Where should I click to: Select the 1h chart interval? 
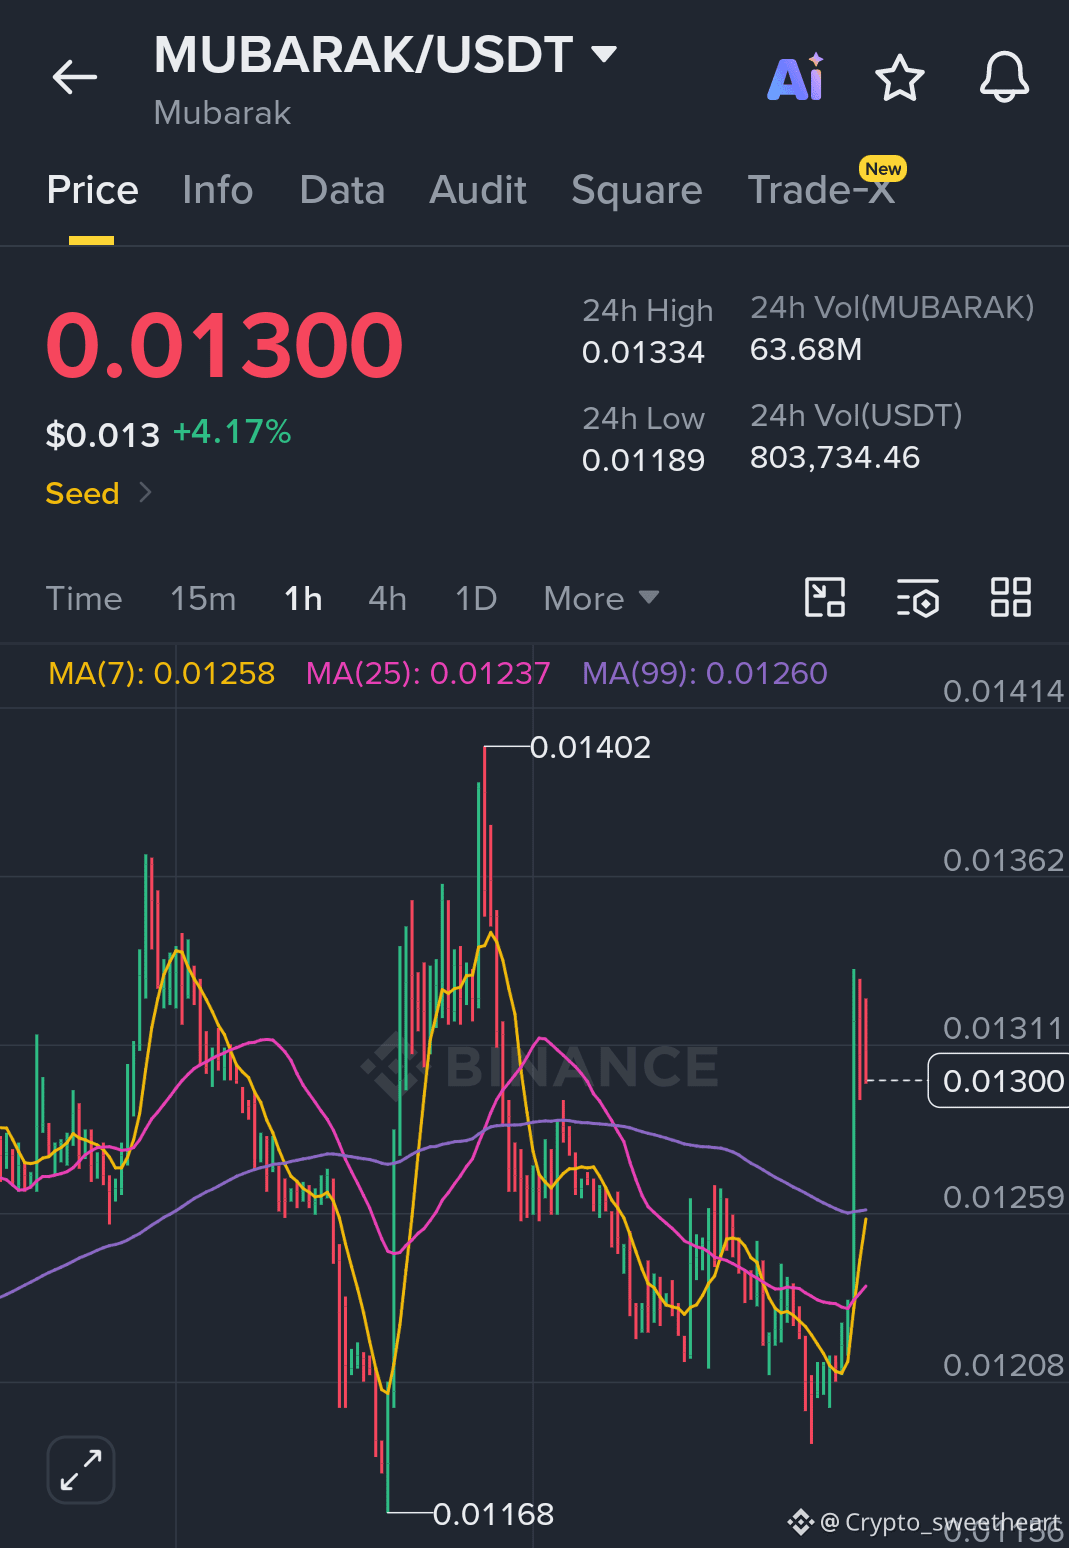[x=303, y=599]
